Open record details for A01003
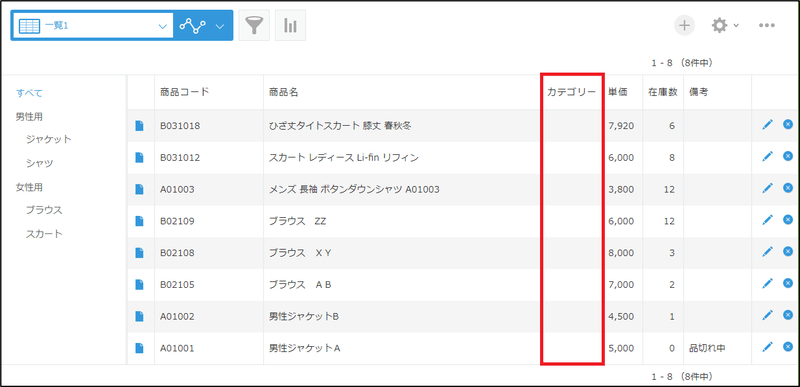This screenshot has width=800, height=387. pyautogui.click(x=139, y=189)
